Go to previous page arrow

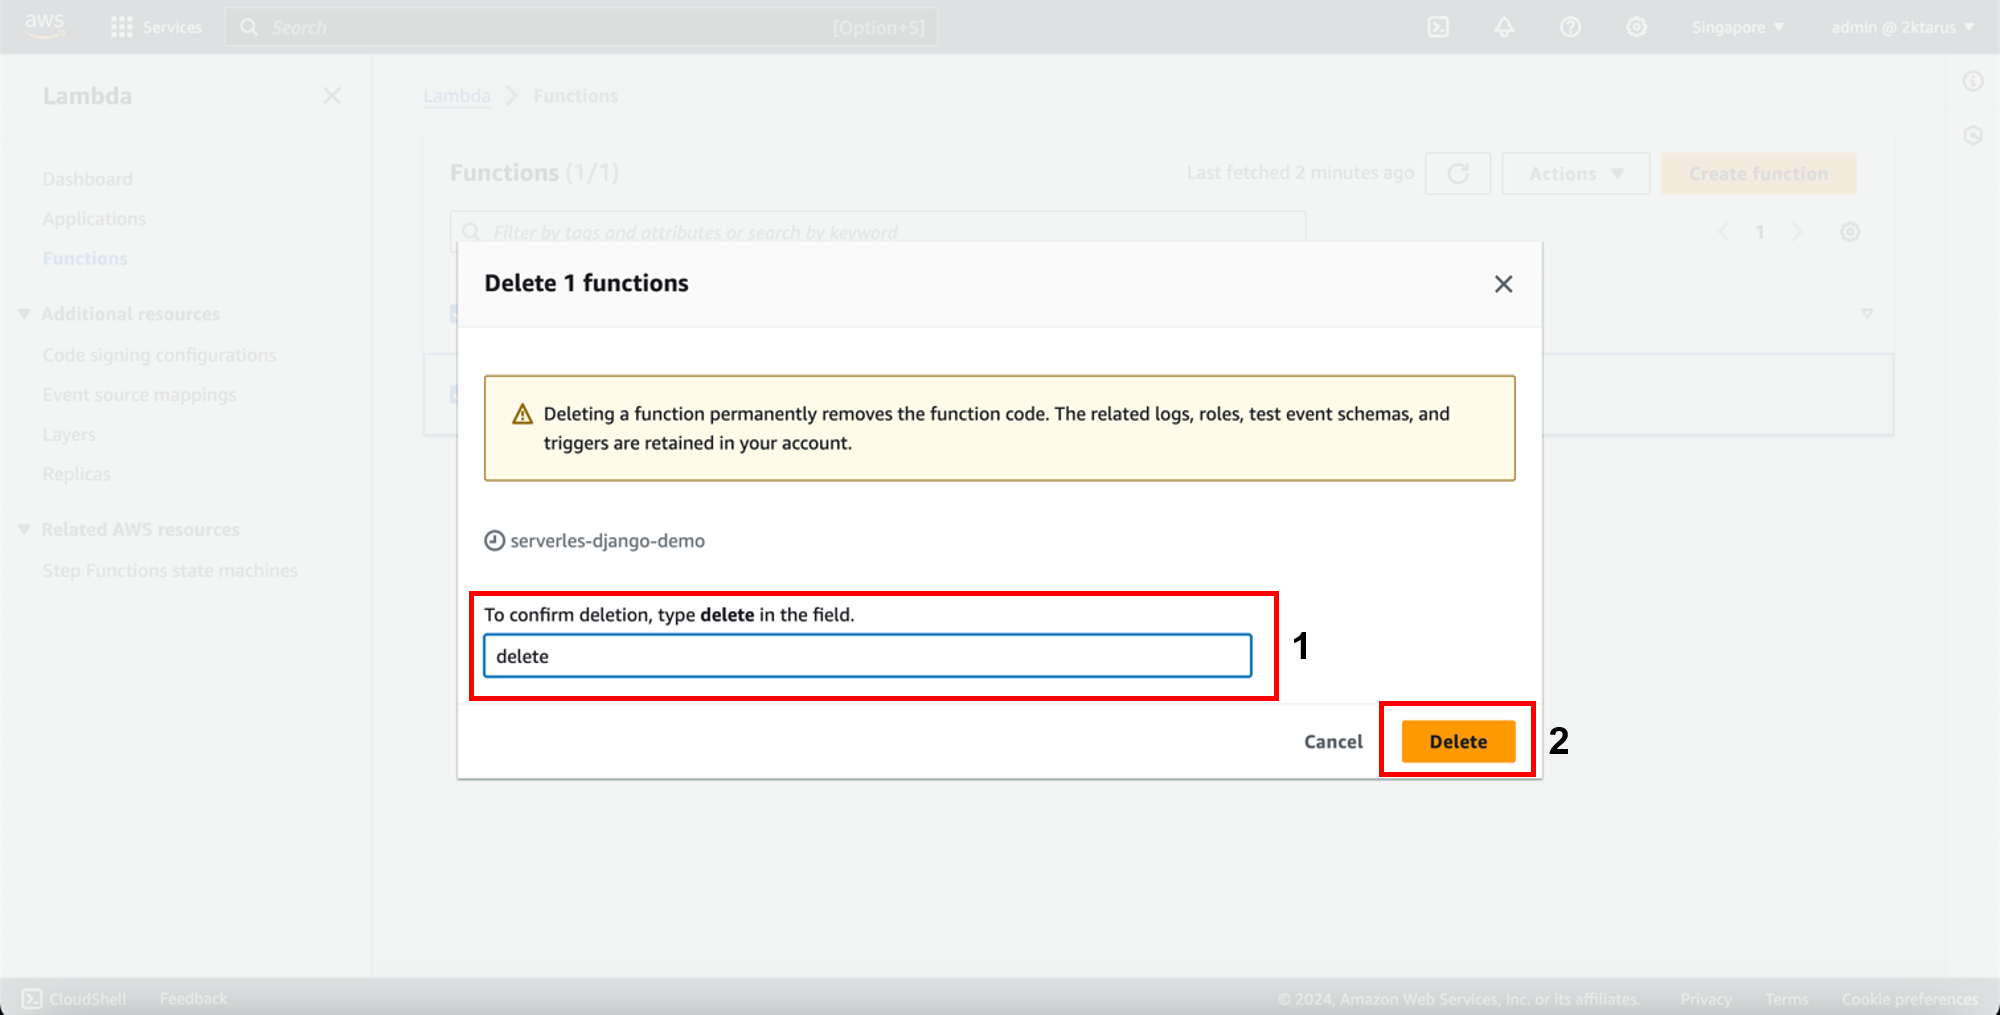coord(1723,232)
